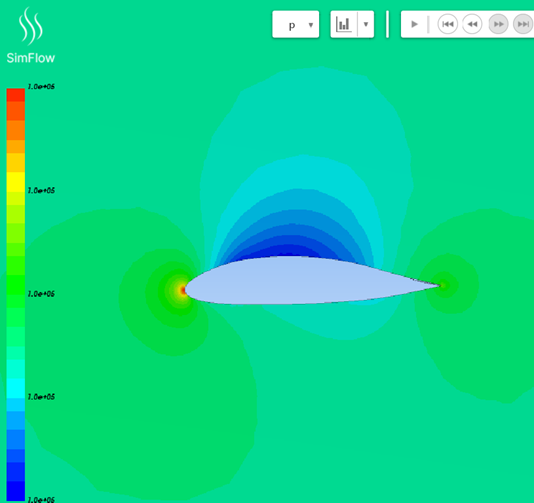Step back to previous time step

tap(472, 24)
